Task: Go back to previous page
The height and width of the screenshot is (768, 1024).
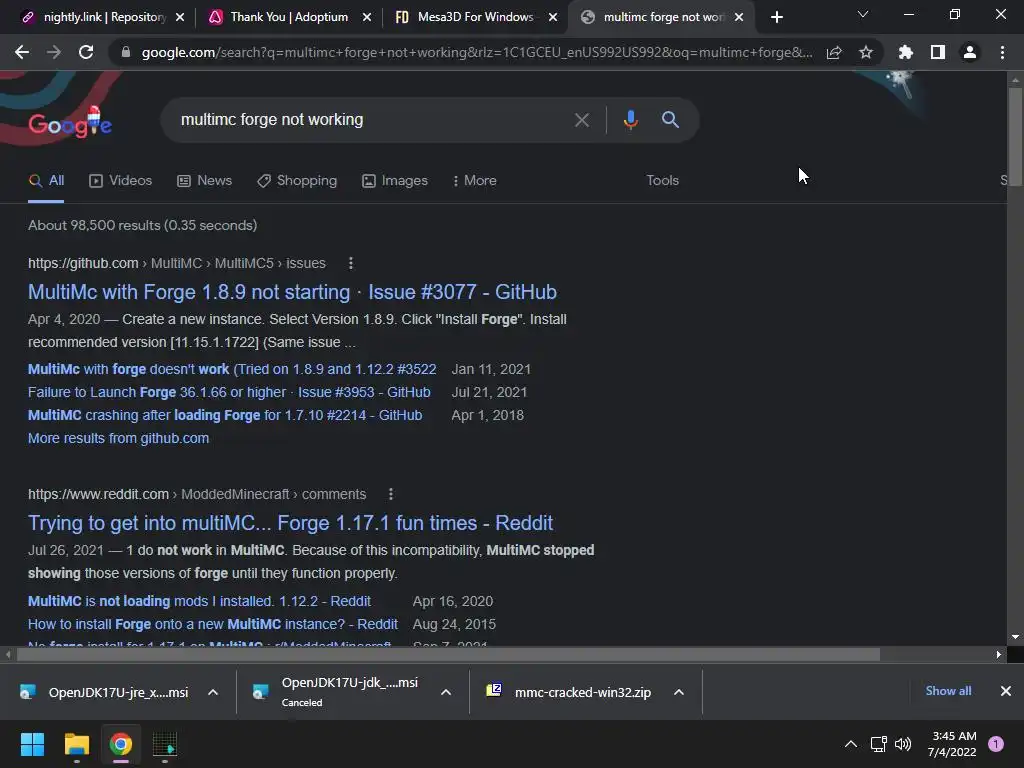Action: point(22,52)
